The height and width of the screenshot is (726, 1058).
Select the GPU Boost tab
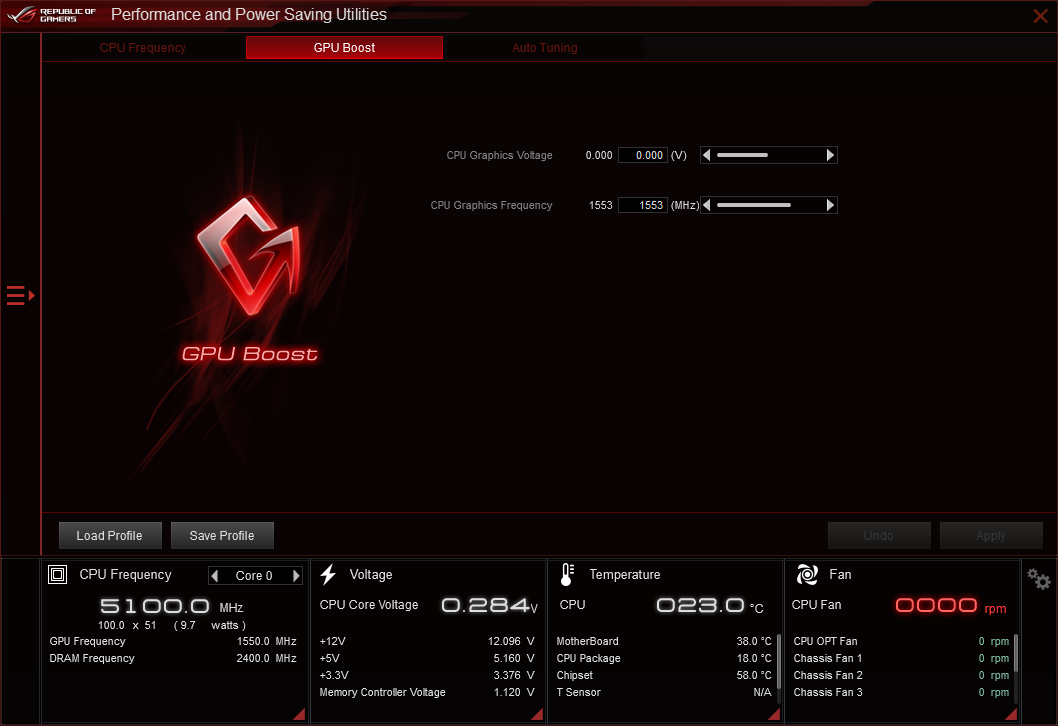pyautogui.click(x=344, y=48)
